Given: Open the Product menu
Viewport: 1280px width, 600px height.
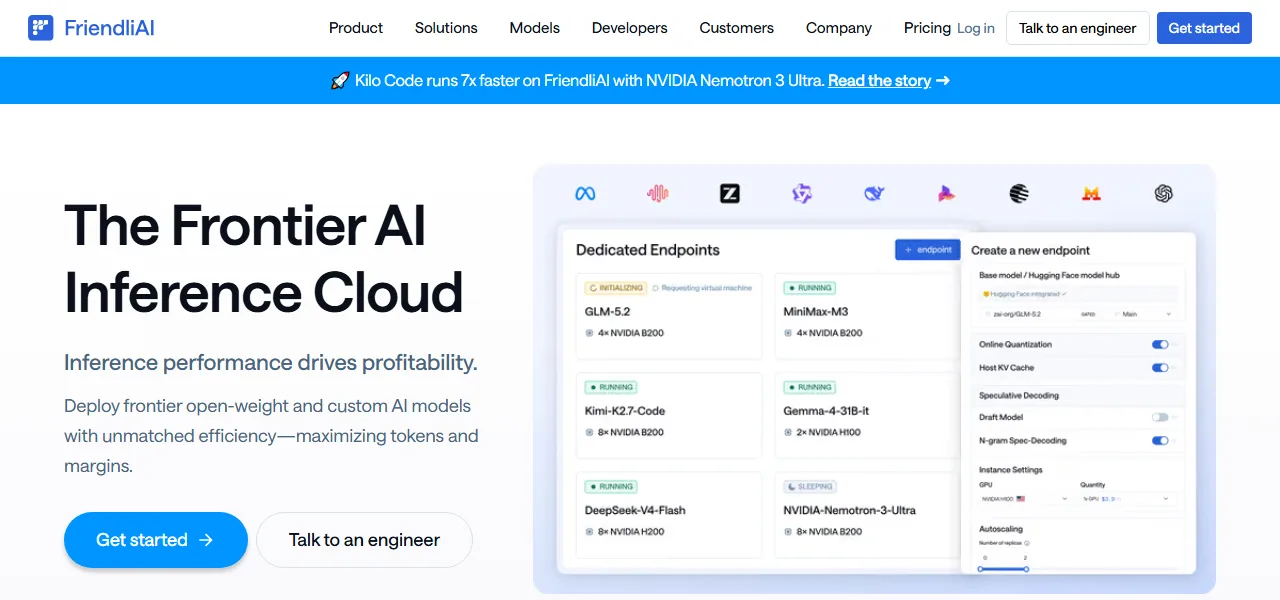Looking at the screenshot, I should 356,28.
